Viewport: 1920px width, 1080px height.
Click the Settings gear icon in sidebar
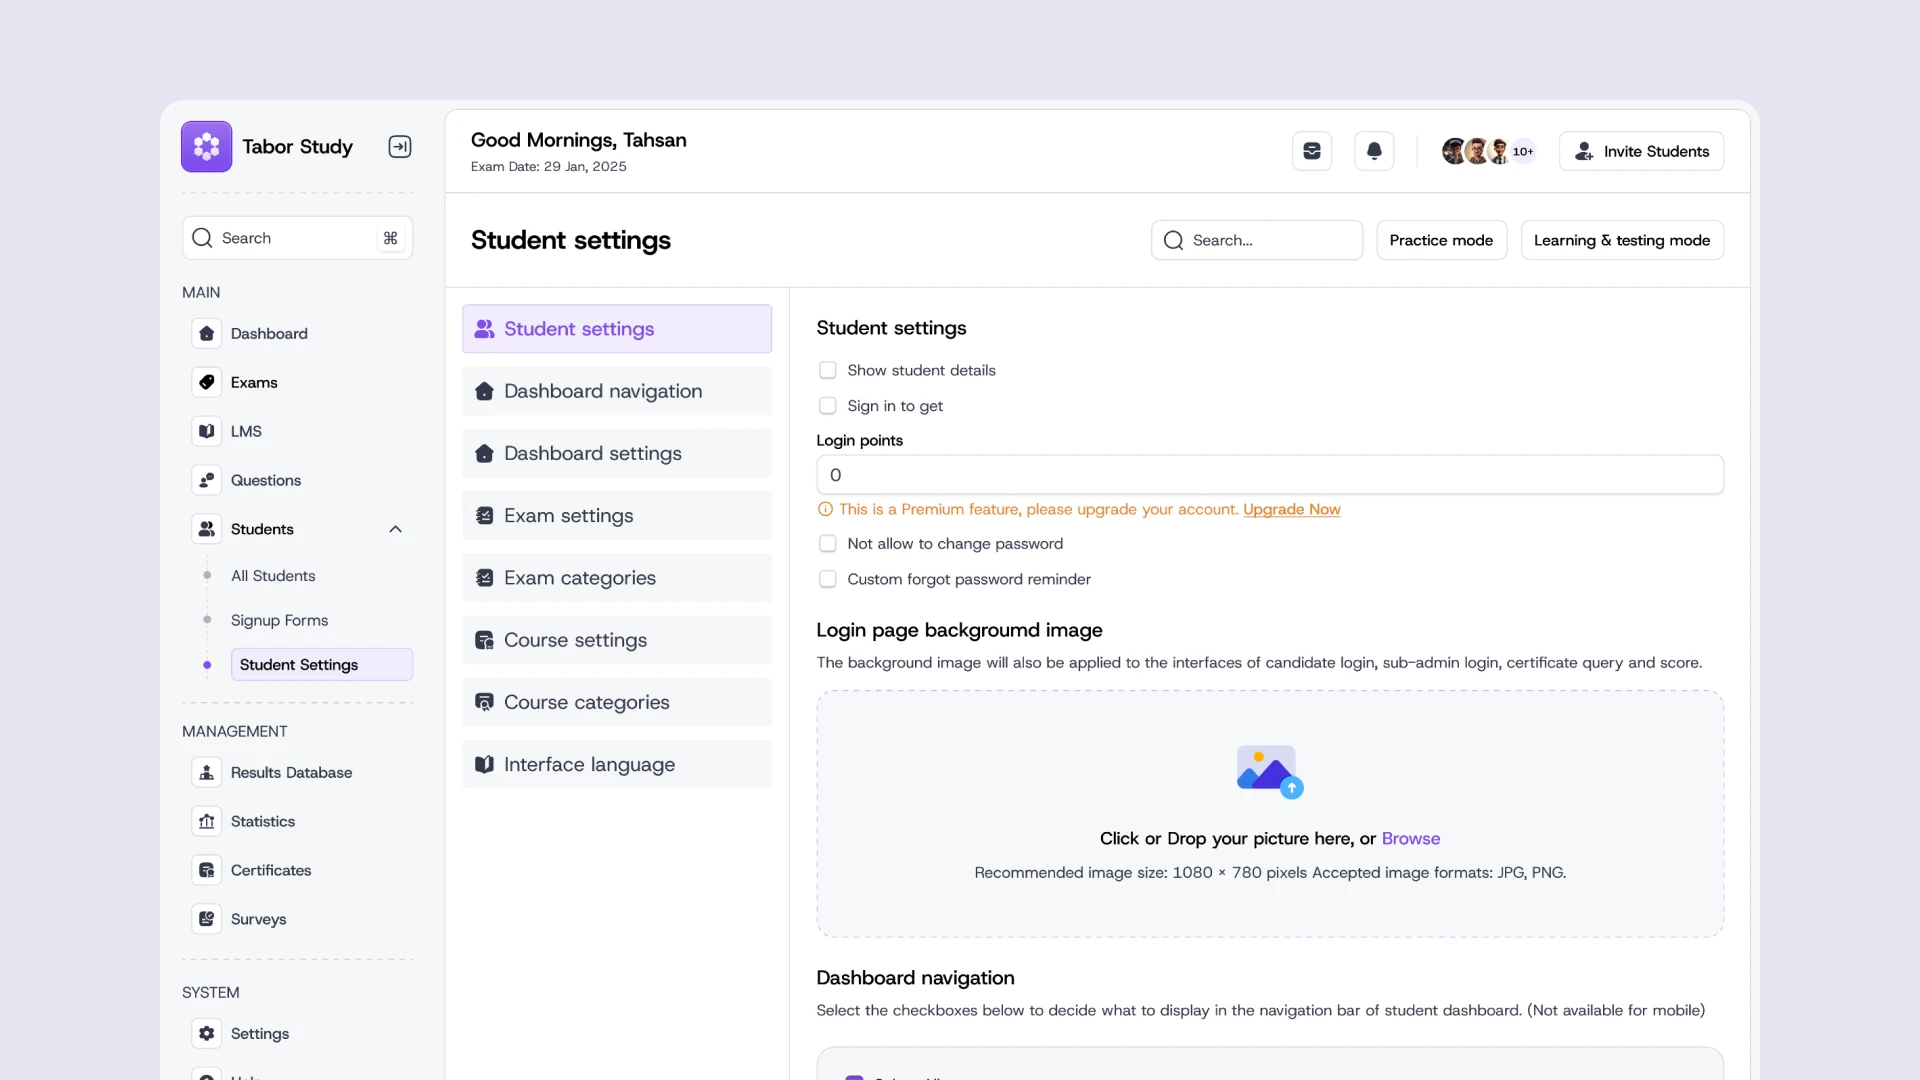[207, 1033]
